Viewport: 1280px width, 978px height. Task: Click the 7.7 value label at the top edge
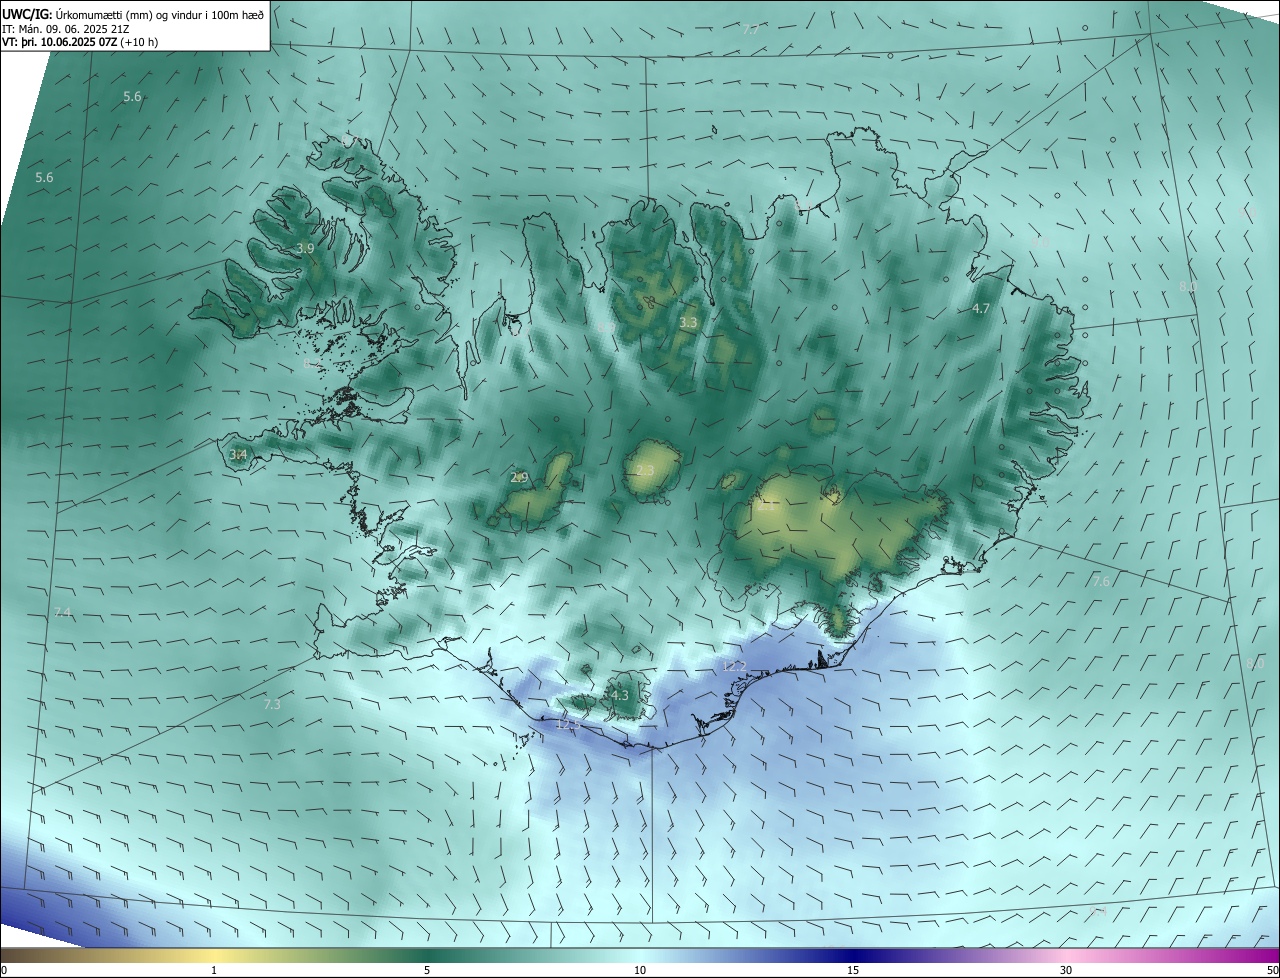751,29
